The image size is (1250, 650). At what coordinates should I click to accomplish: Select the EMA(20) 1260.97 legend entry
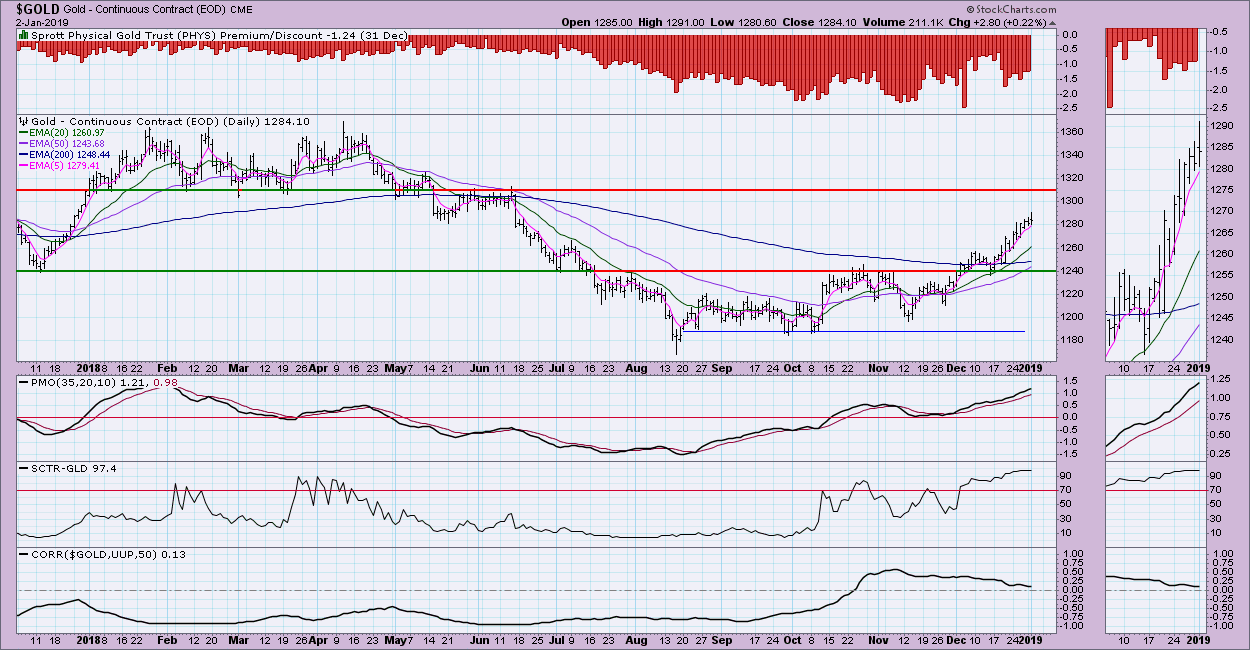[62, 133]
